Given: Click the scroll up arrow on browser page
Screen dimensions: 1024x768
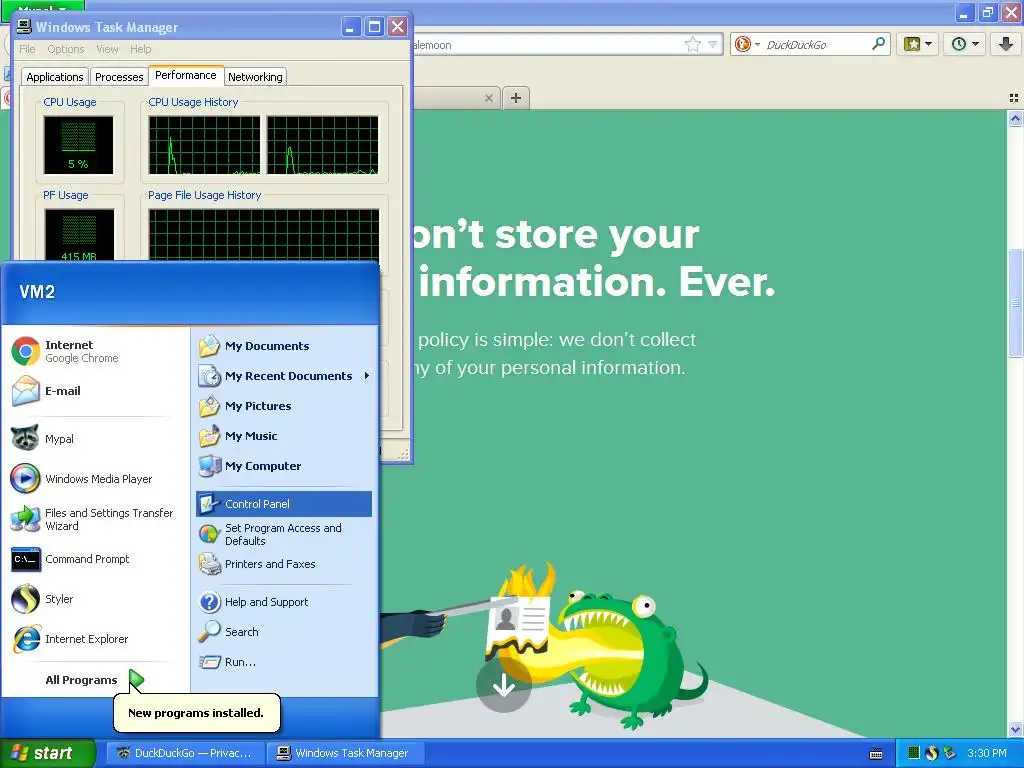Looking at the screenshot, I should coord(1015,118).
